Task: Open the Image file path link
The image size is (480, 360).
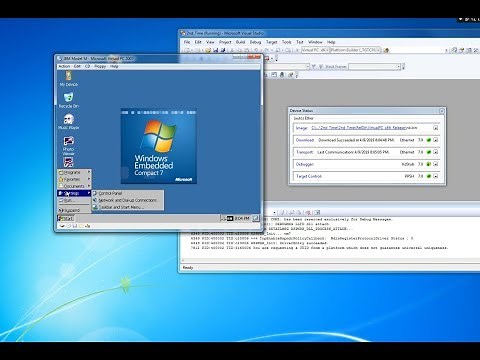Action: pyautogui.click(x=359, y=128)
